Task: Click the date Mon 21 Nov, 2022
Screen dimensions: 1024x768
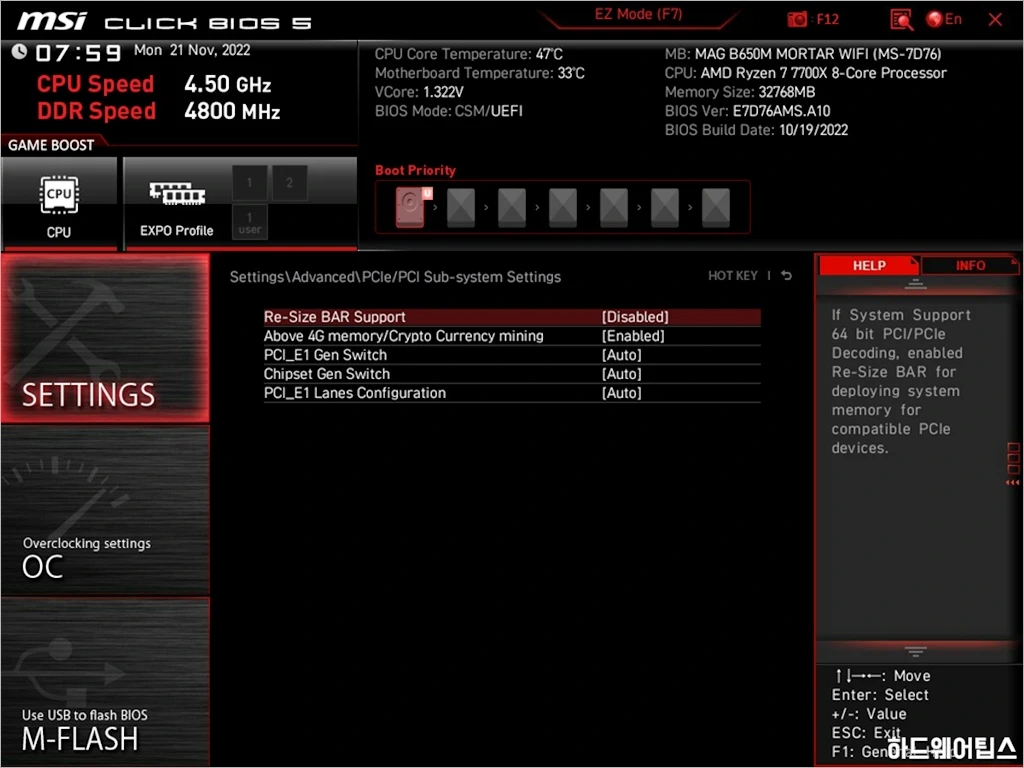Action: click(x=192, y=50)
